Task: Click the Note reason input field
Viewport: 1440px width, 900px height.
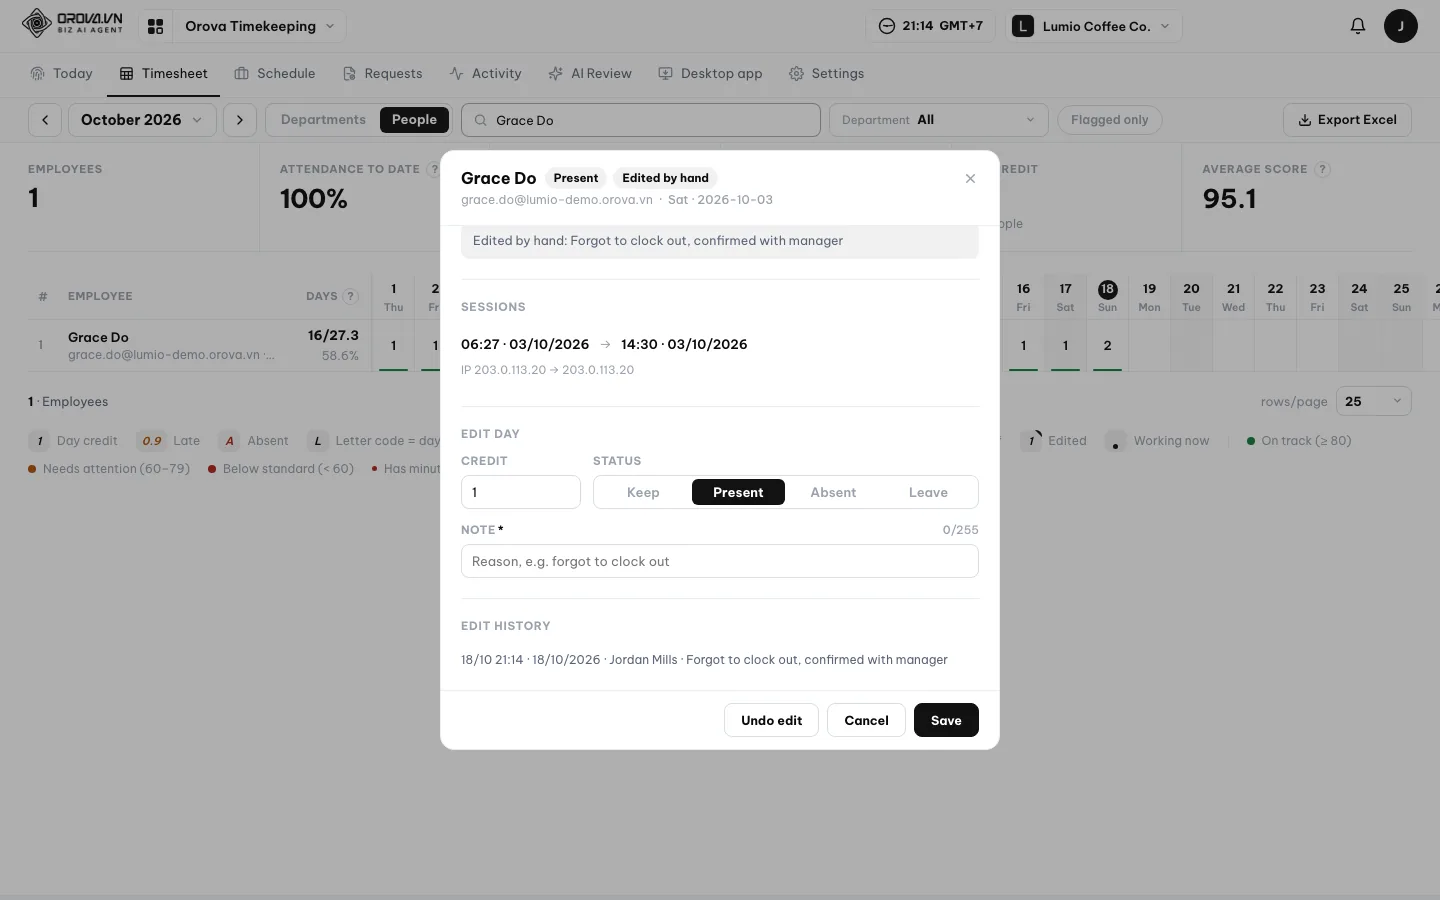Action: pyautogui.click(x=720, y=561)
